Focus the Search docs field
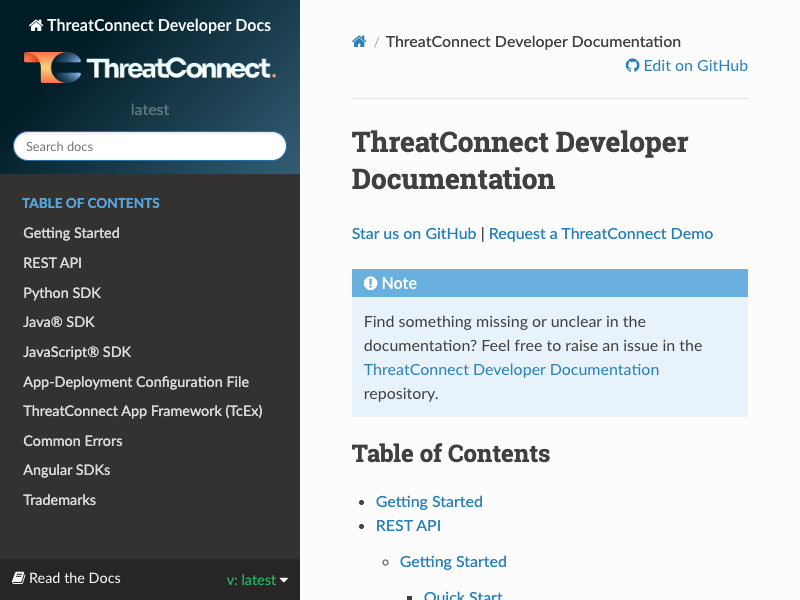The image size is (800, 600). tap(150, 146)
